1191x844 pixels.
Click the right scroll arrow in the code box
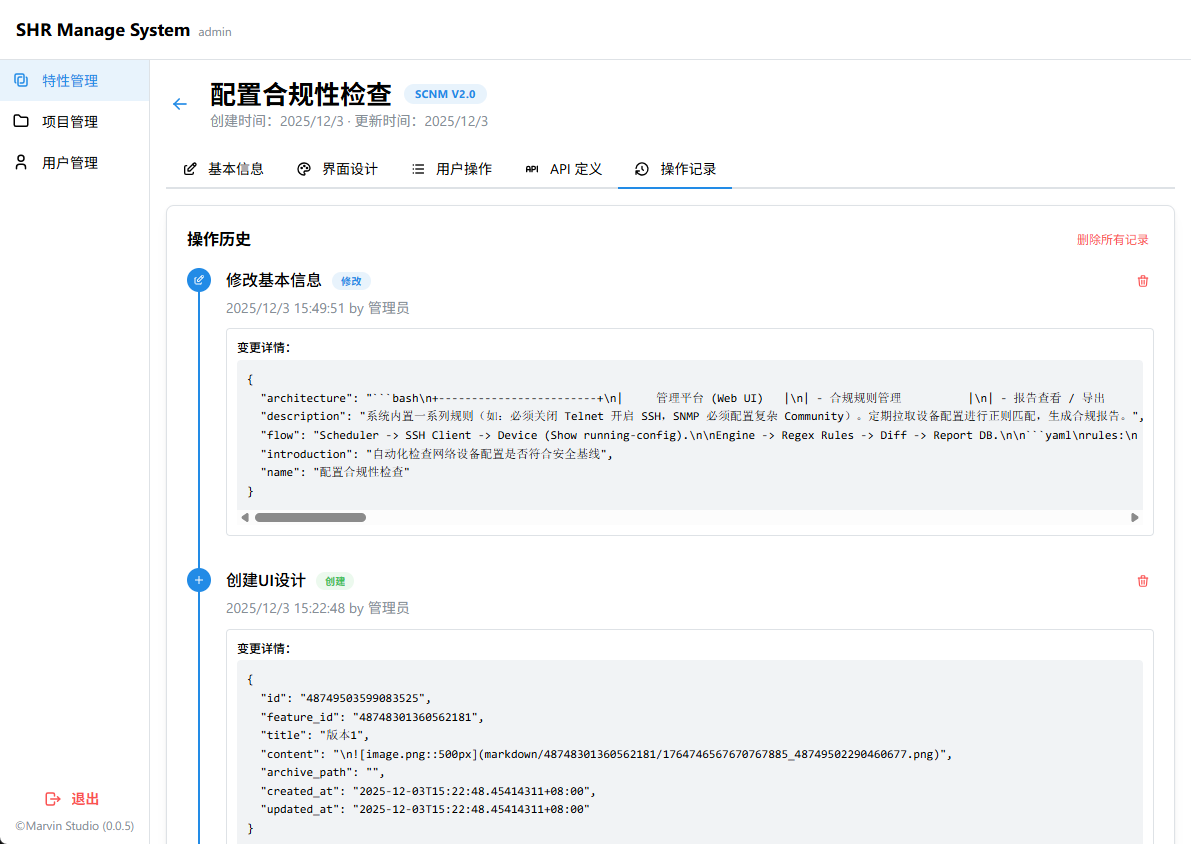[1135, 518]
